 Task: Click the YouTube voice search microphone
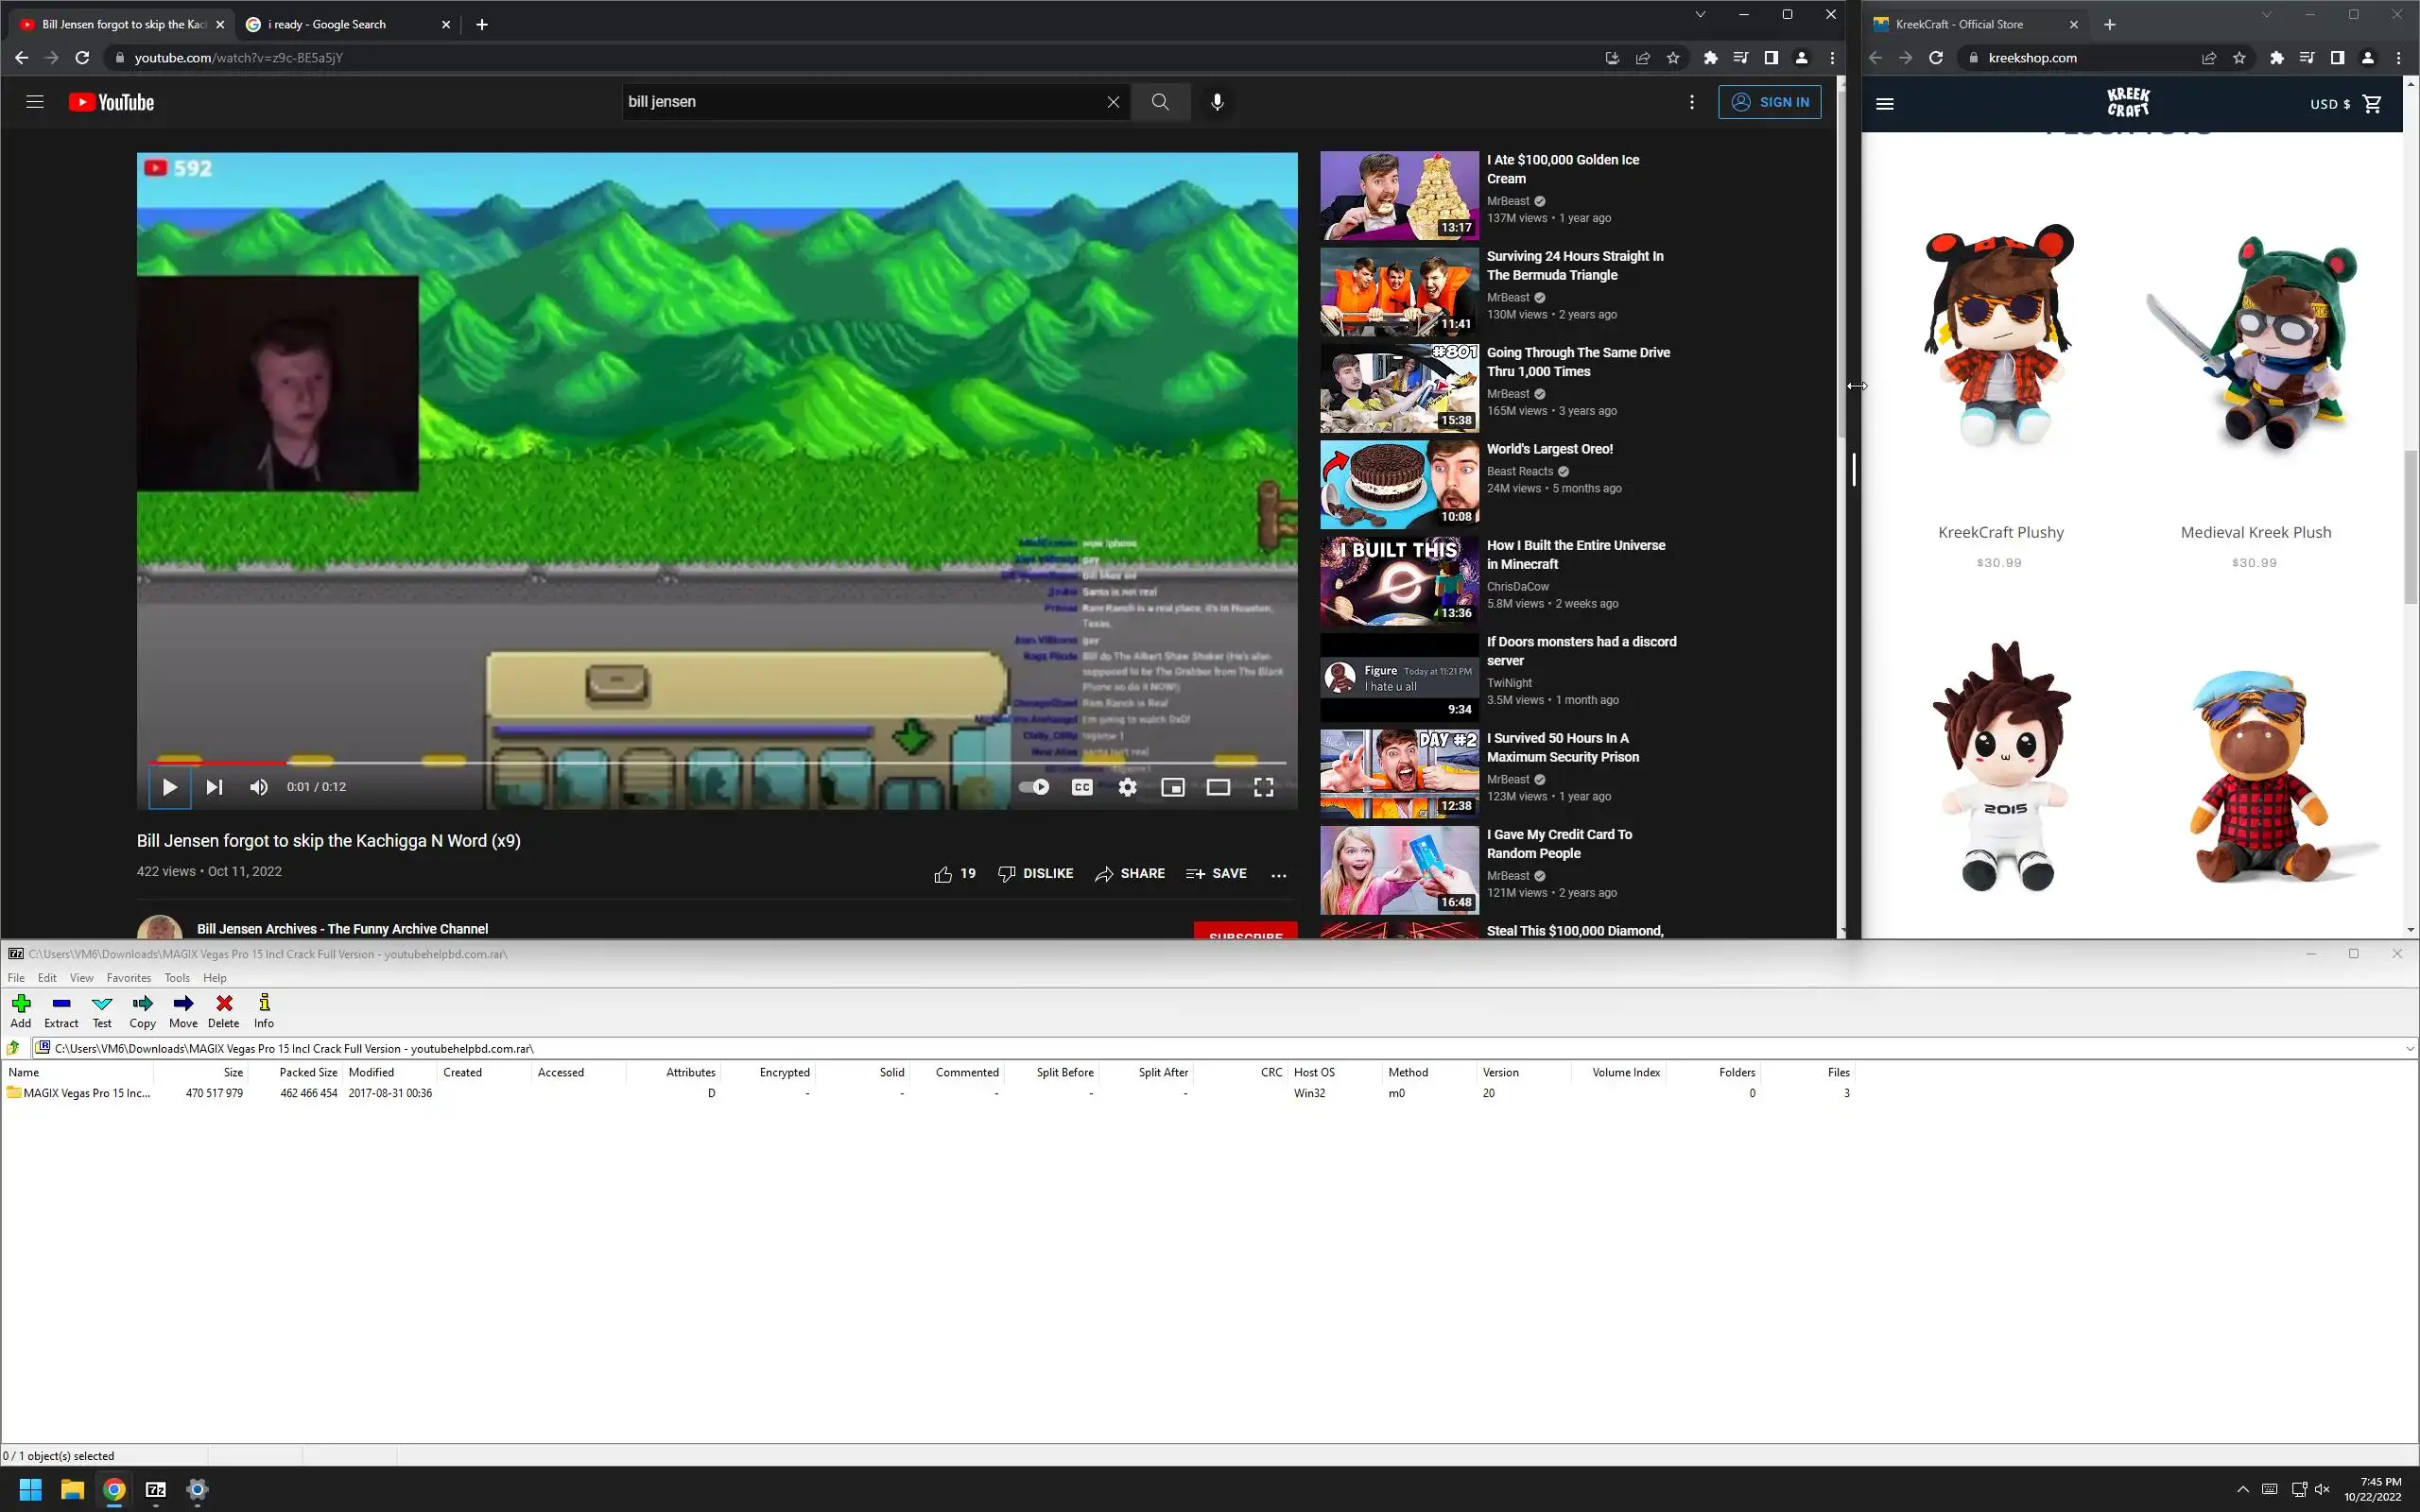pyautogui.click(x=1217, y=102)
